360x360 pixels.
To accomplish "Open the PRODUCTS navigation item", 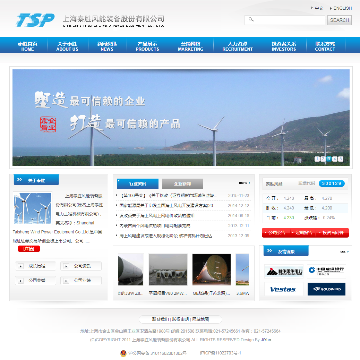I will (147, 46).
